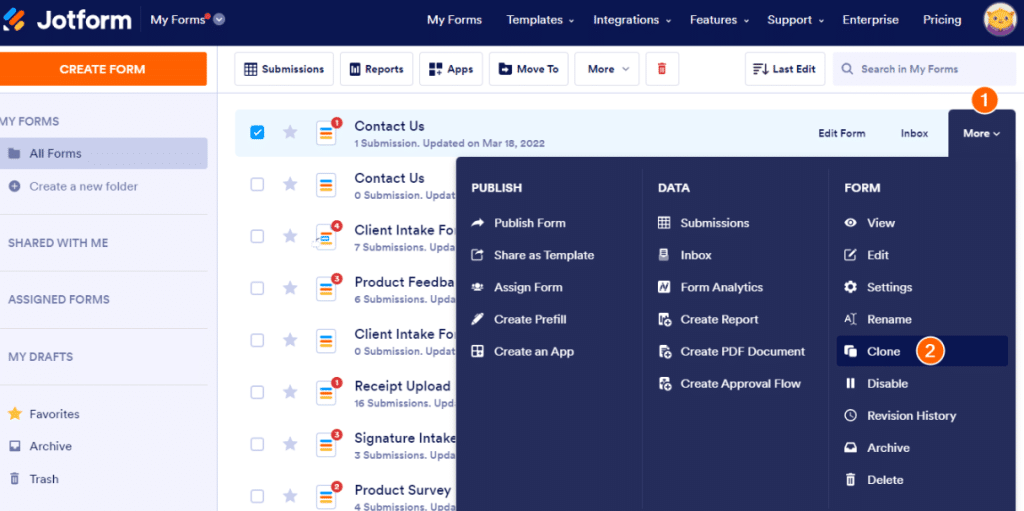Check the 7 Submissions Client Intake checkbox
1024x511 pixels.
pyautogui.click(x=257, y=236)
